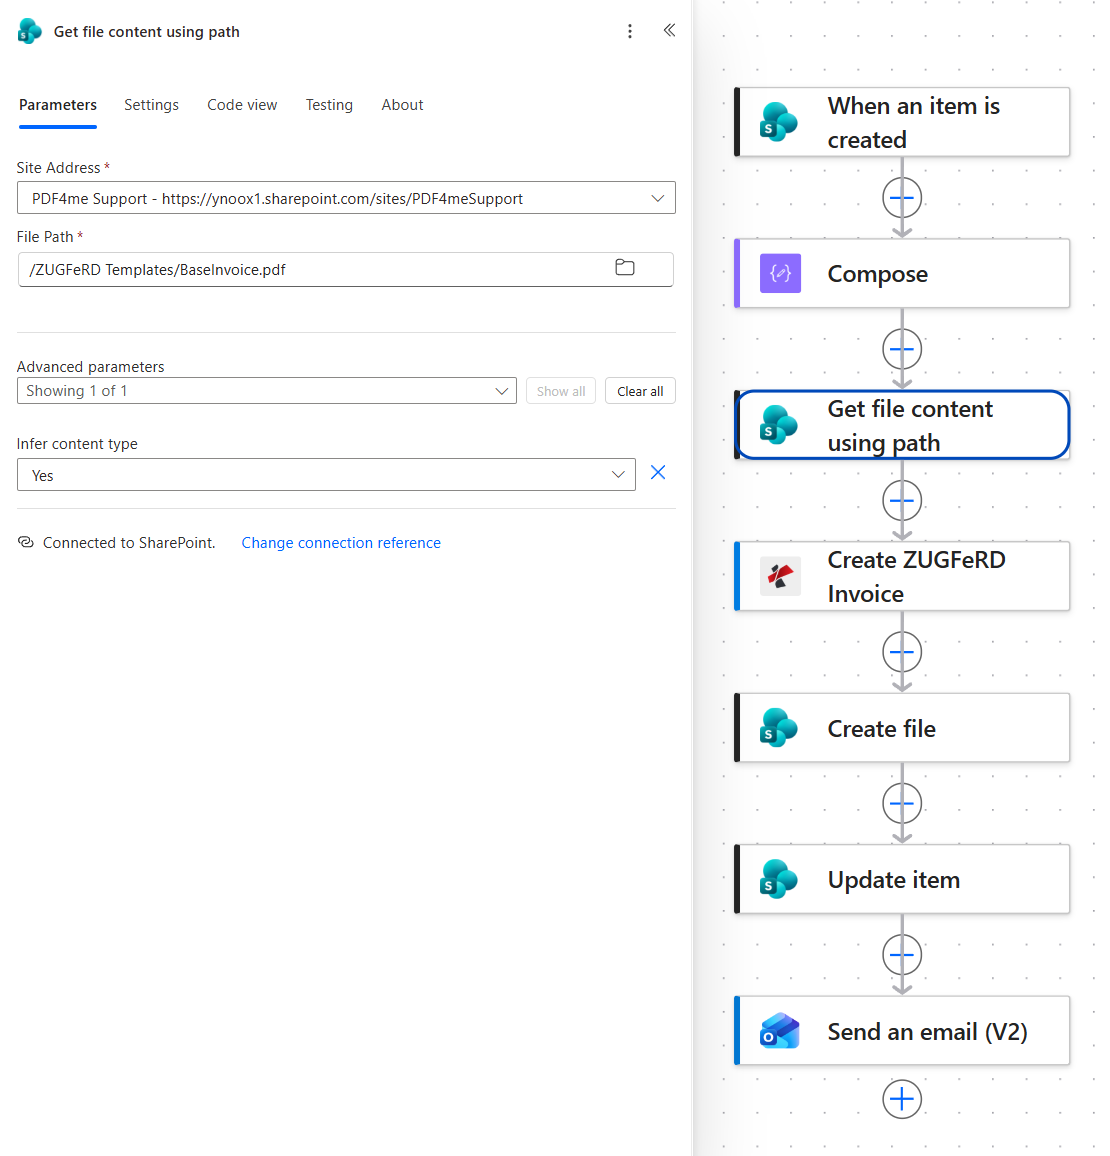Viewport: 1110px width, 1156px height.
Task: Insert step after Create file
Action: [x=901, y=804]
